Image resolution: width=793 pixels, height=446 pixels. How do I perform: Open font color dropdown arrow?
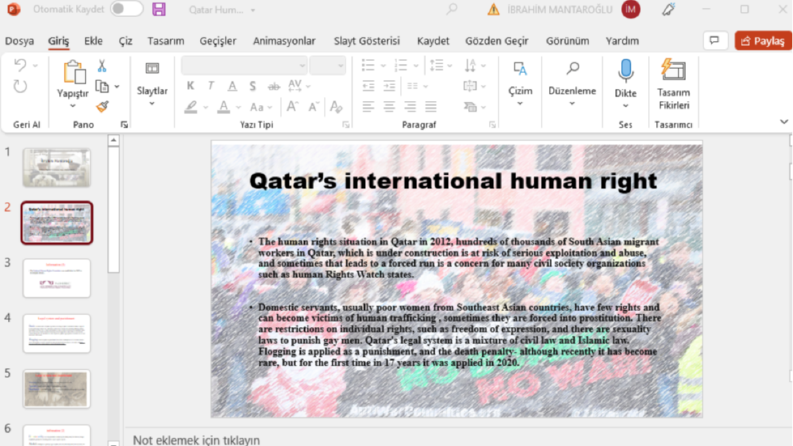coord(238,107)
